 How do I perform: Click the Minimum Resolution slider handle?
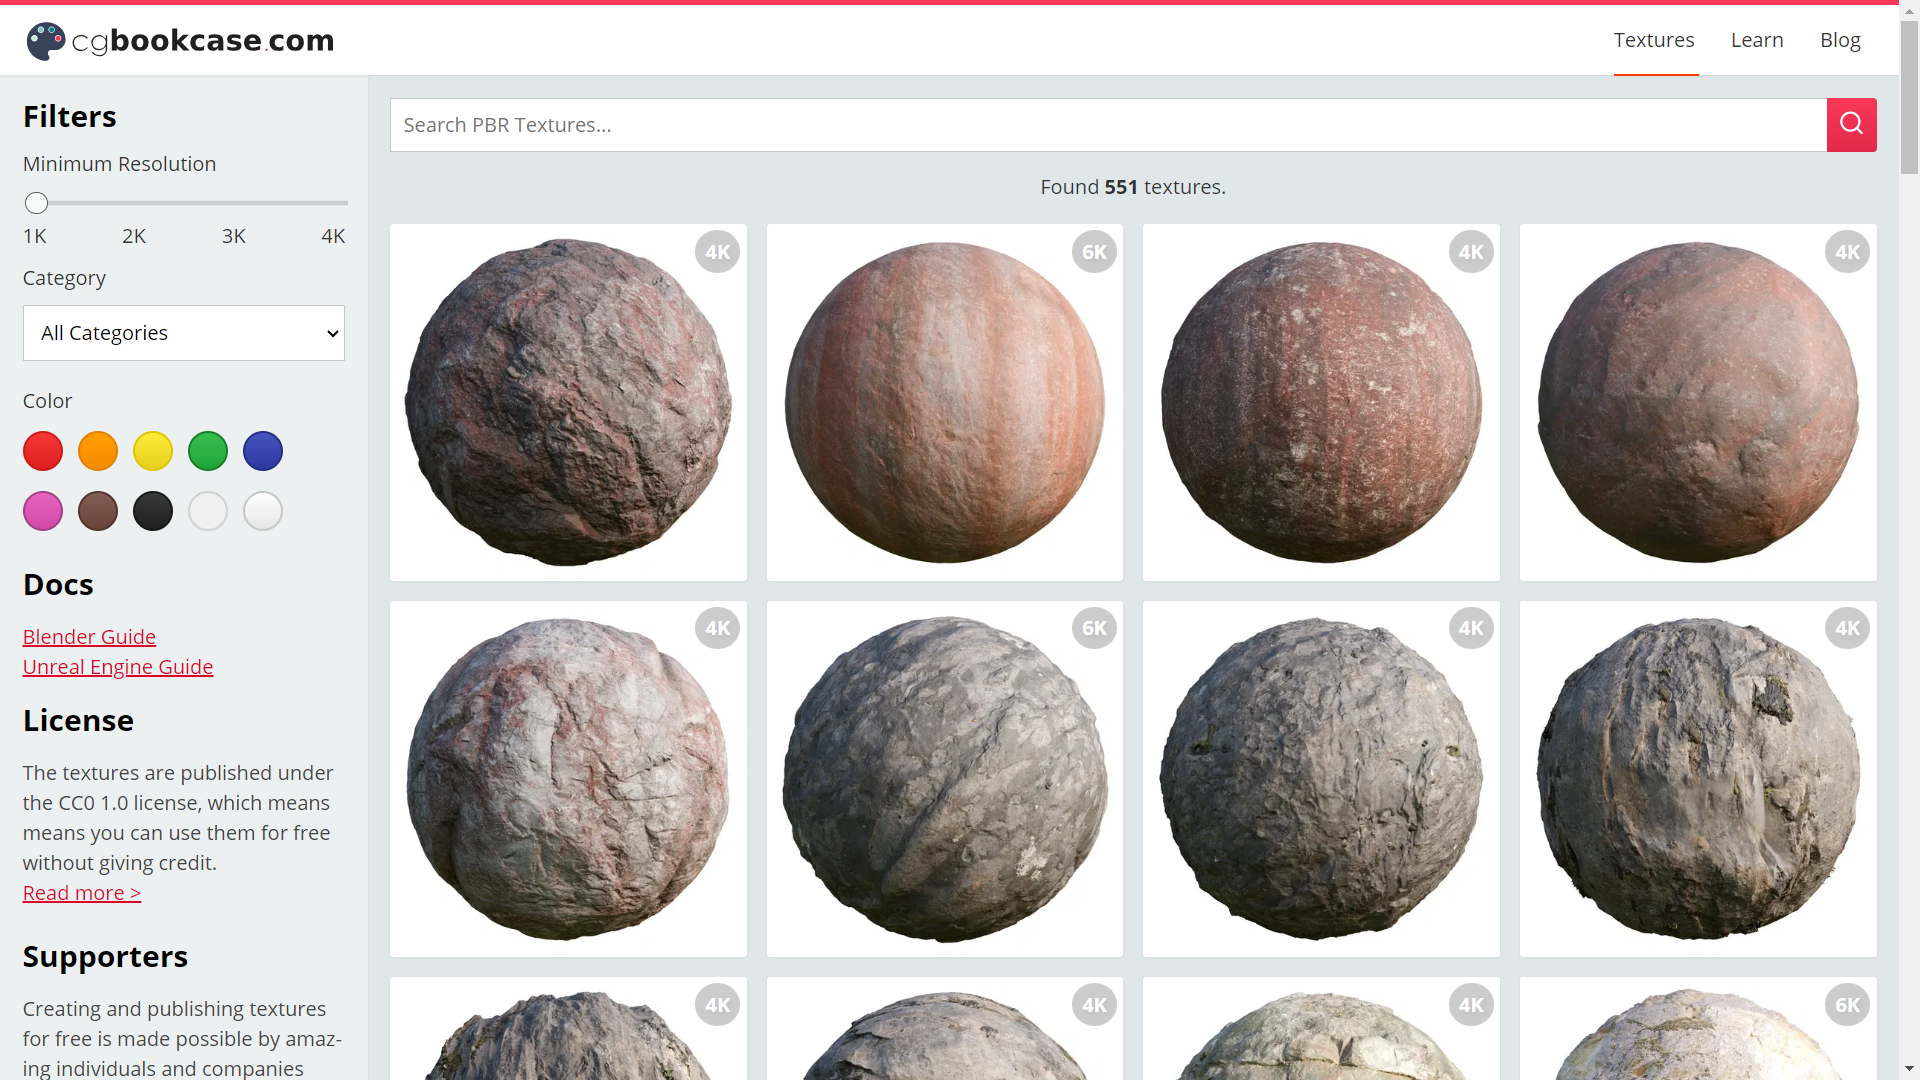click(x=37, y=203)
